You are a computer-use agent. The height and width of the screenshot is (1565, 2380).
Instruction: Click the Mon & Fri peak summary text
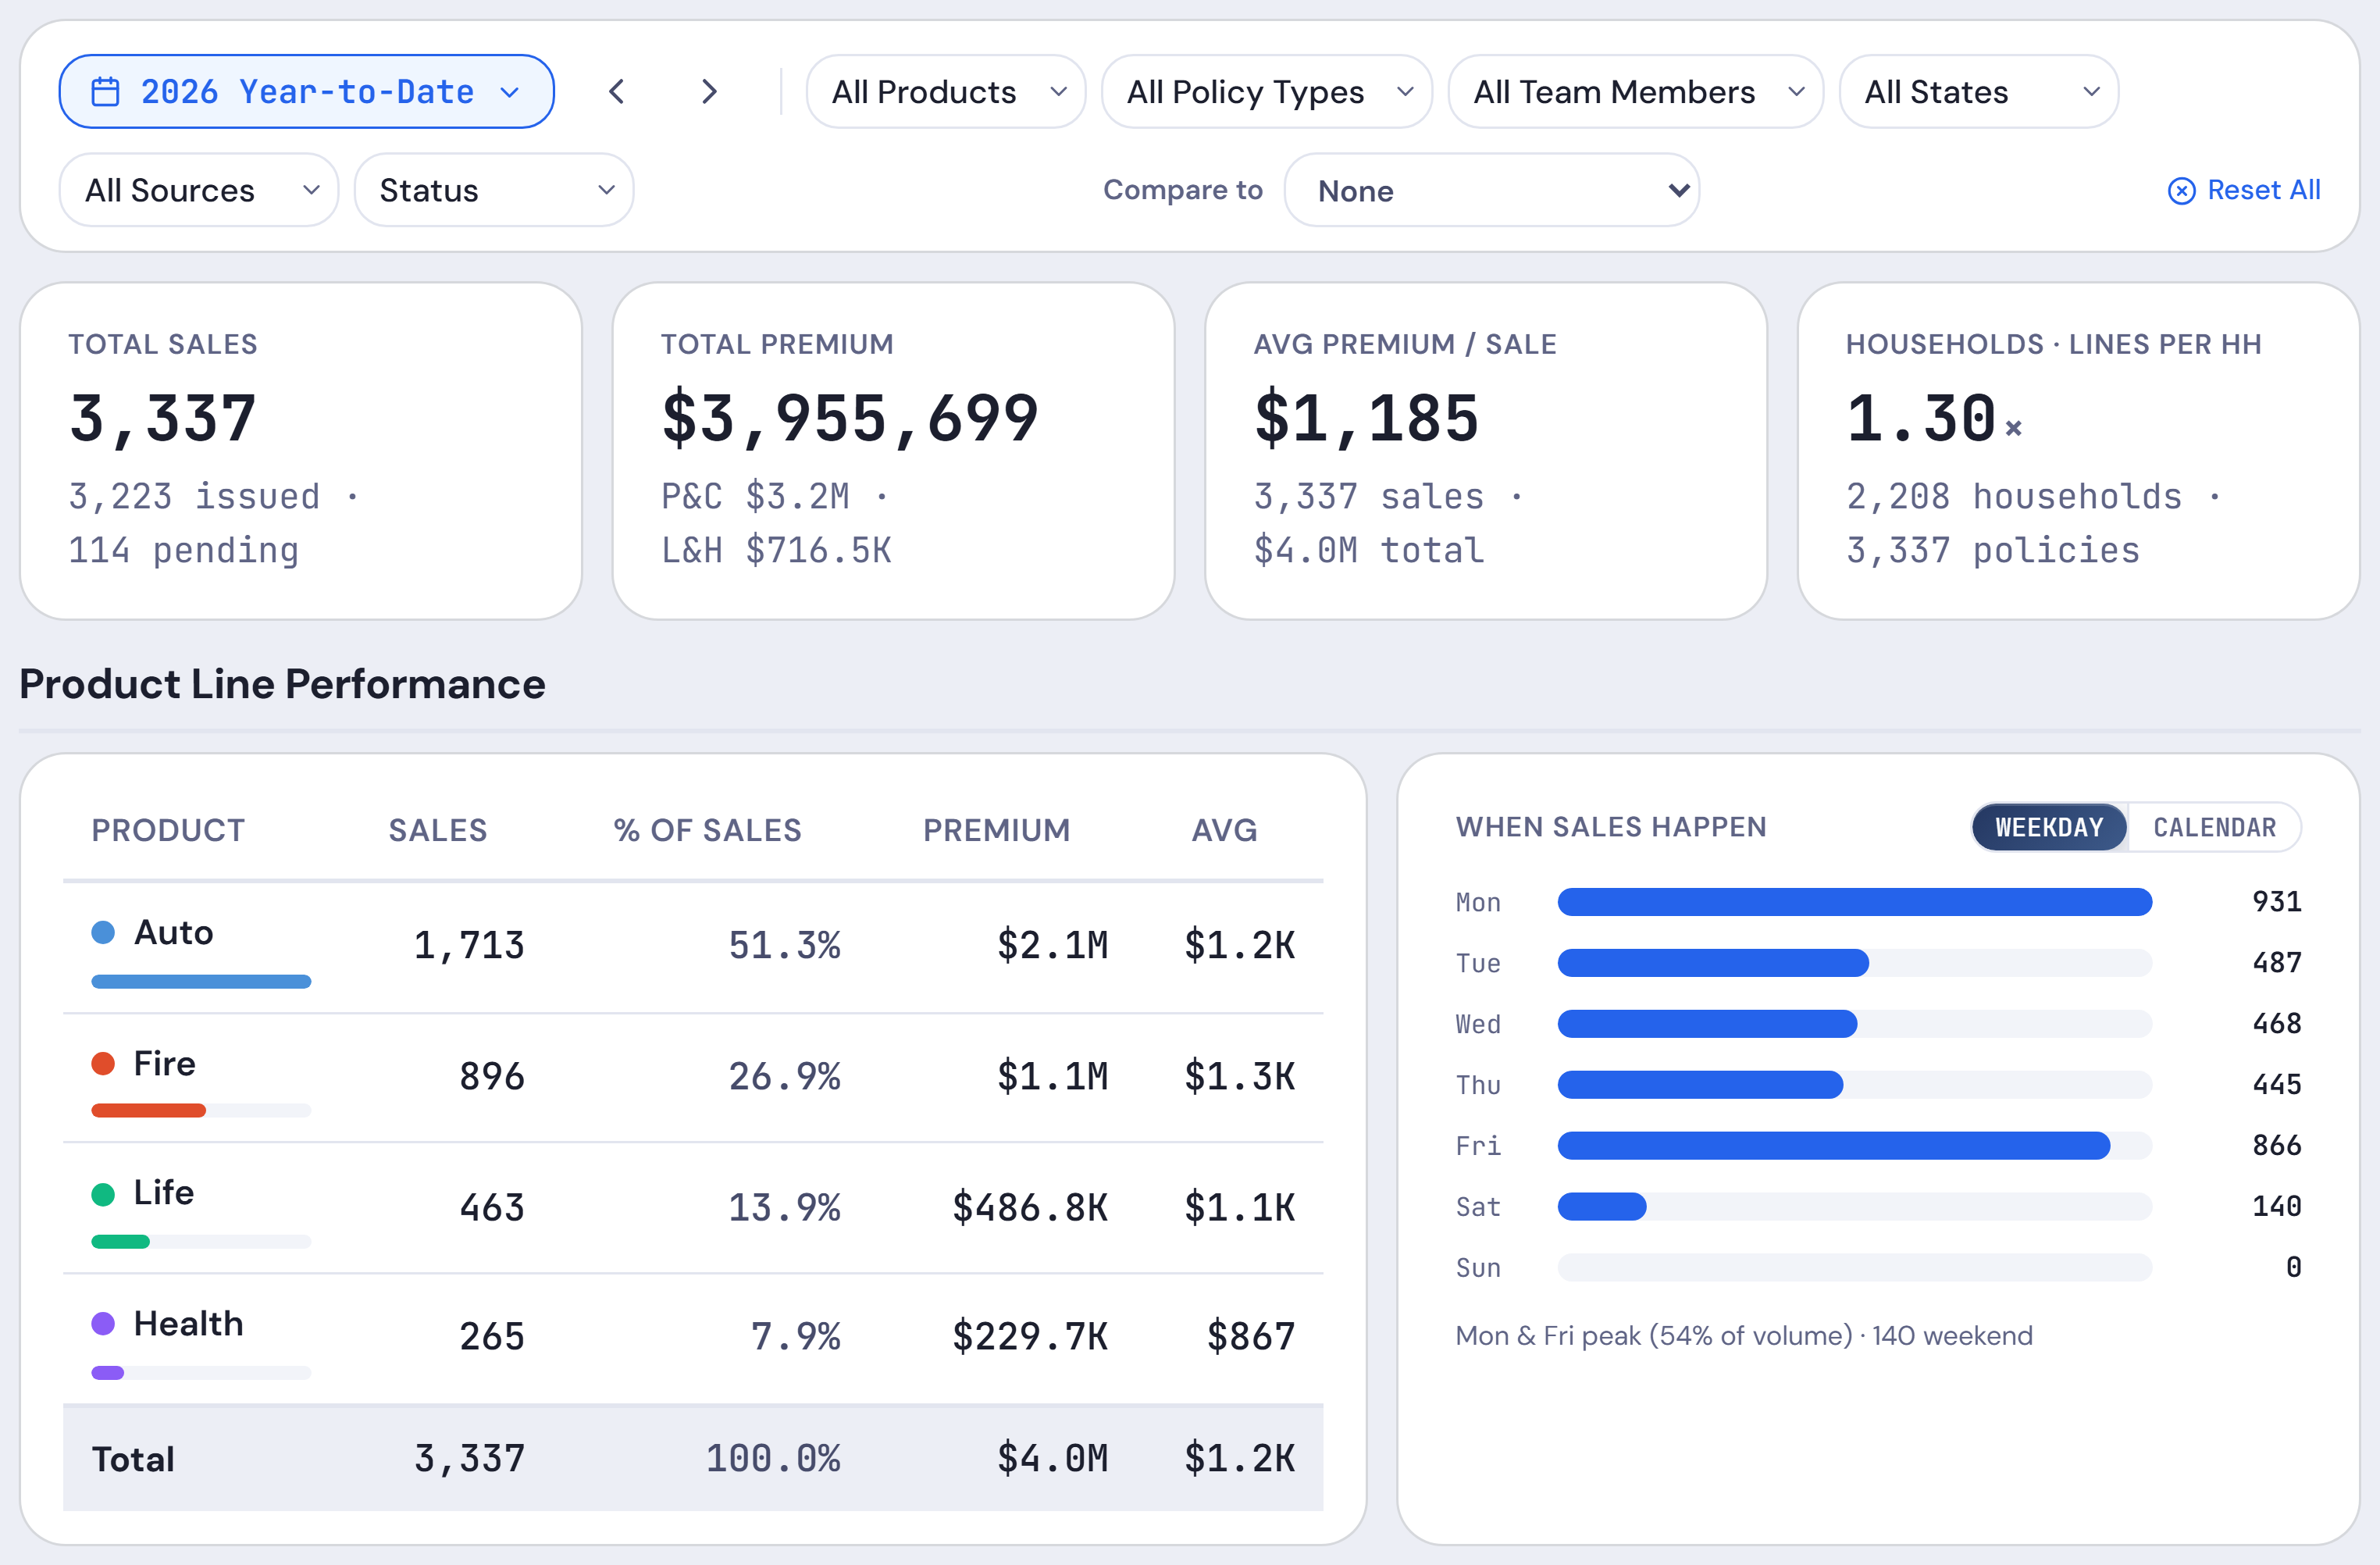[1744, 1336]
